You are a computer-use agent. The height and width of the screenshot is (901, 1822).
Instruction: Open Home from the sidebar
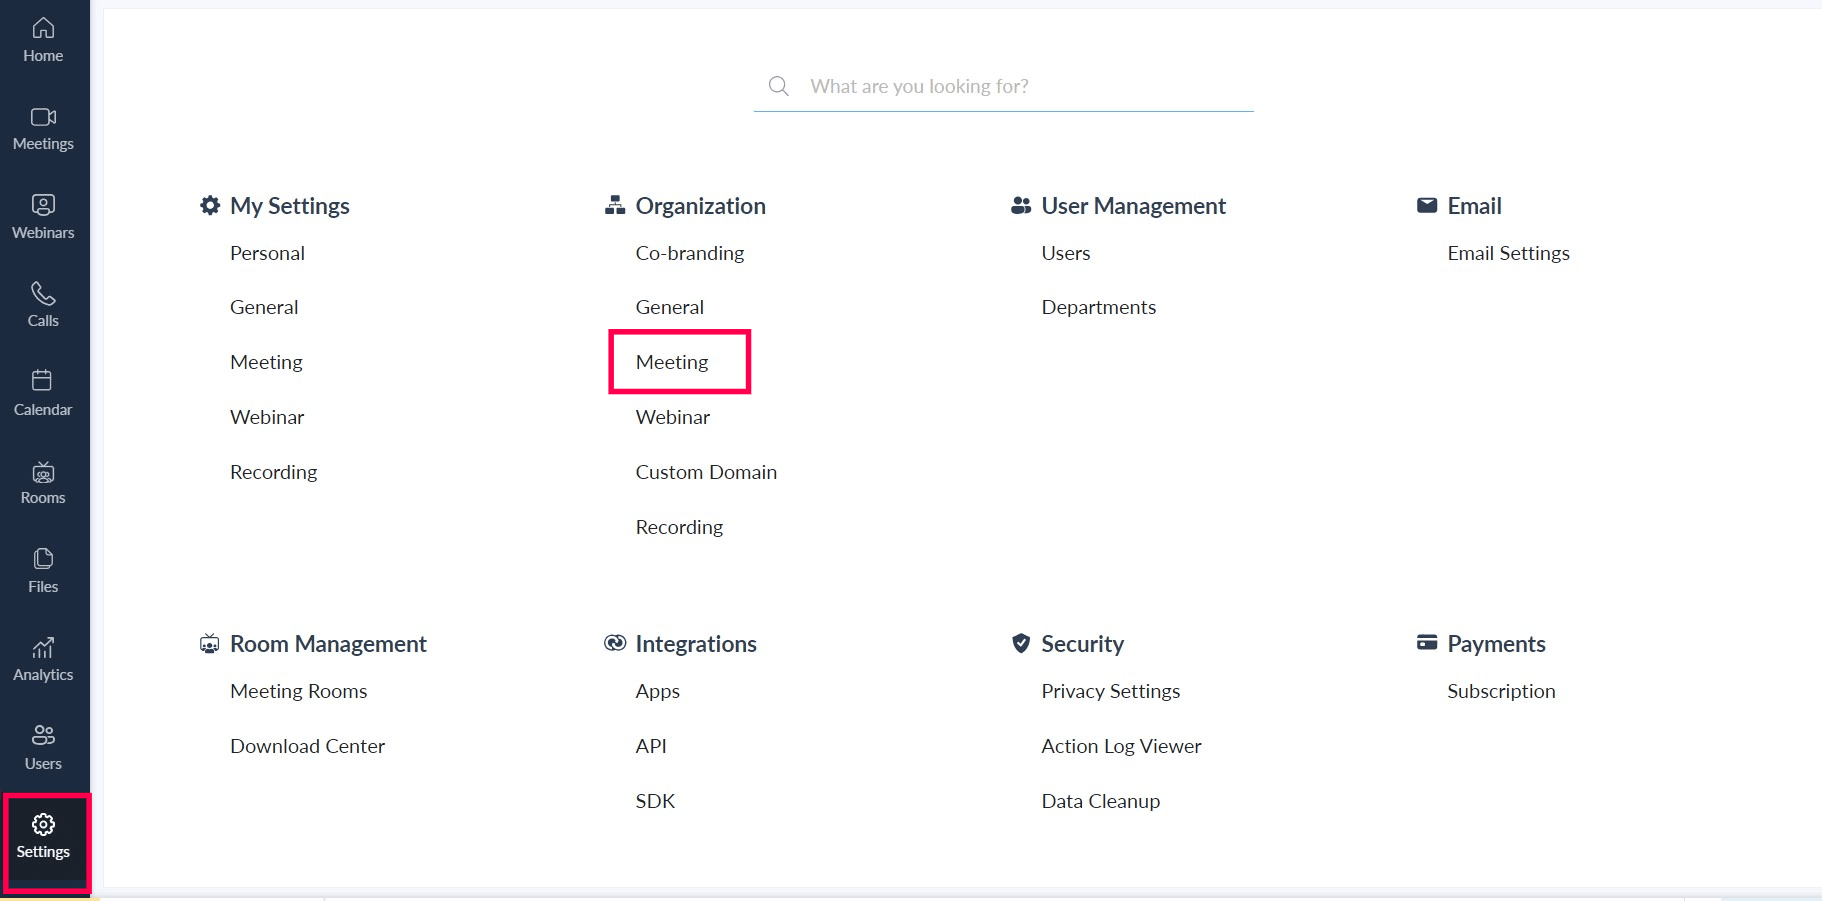coord(43,40)
